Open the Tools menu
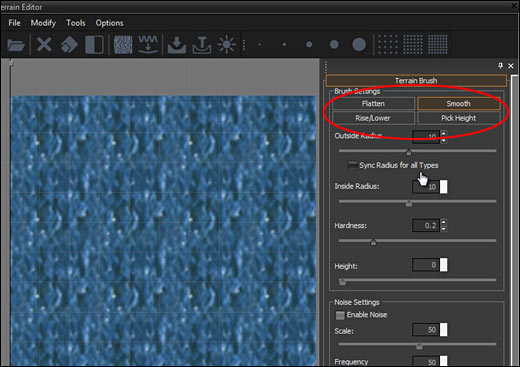 (x=76, y=23)
